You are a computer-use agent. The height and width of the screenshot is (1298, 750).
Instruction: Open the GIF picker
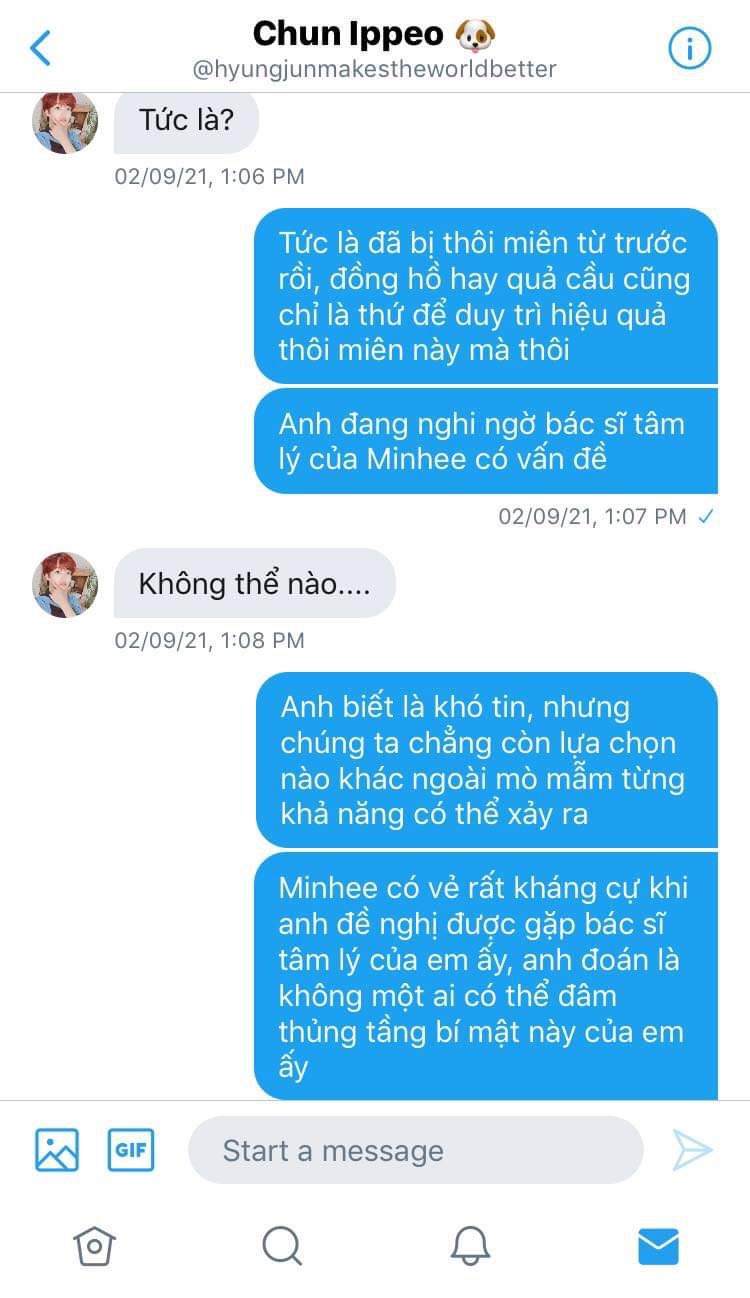(x=131, y=1150)
